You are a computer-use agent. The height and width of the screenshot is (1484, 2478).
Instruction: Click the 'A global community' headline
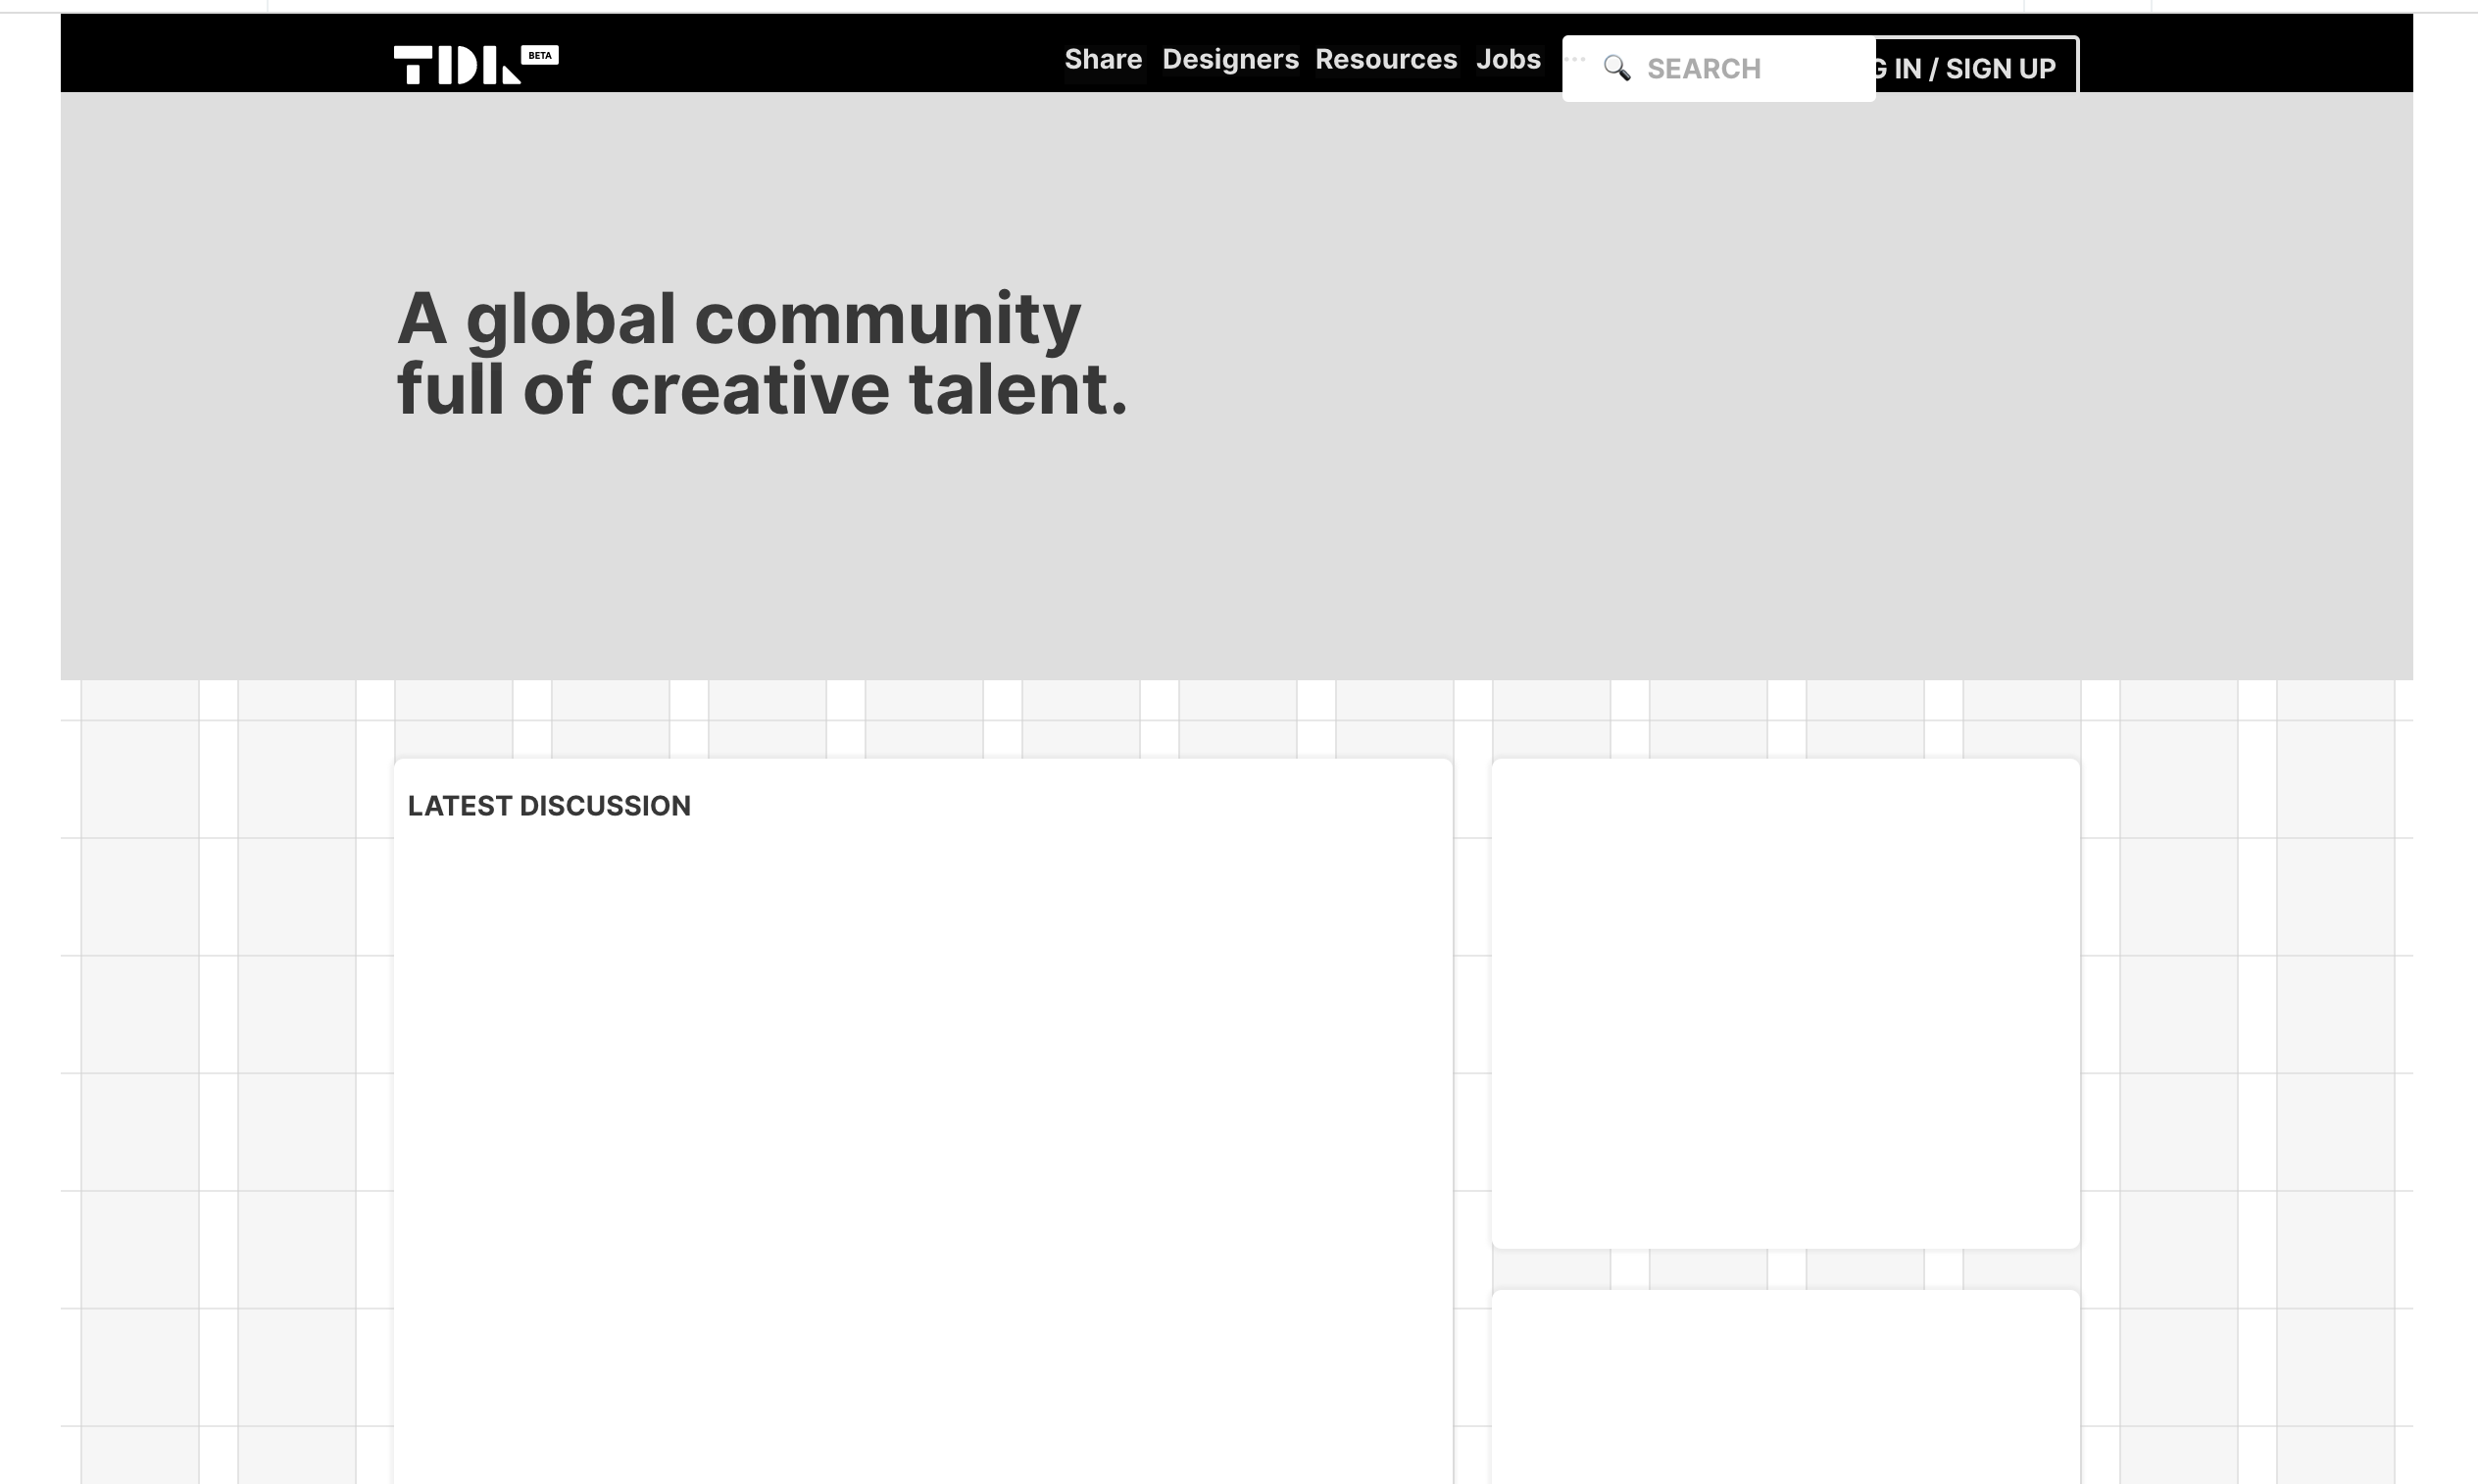(x=738, y=319)
